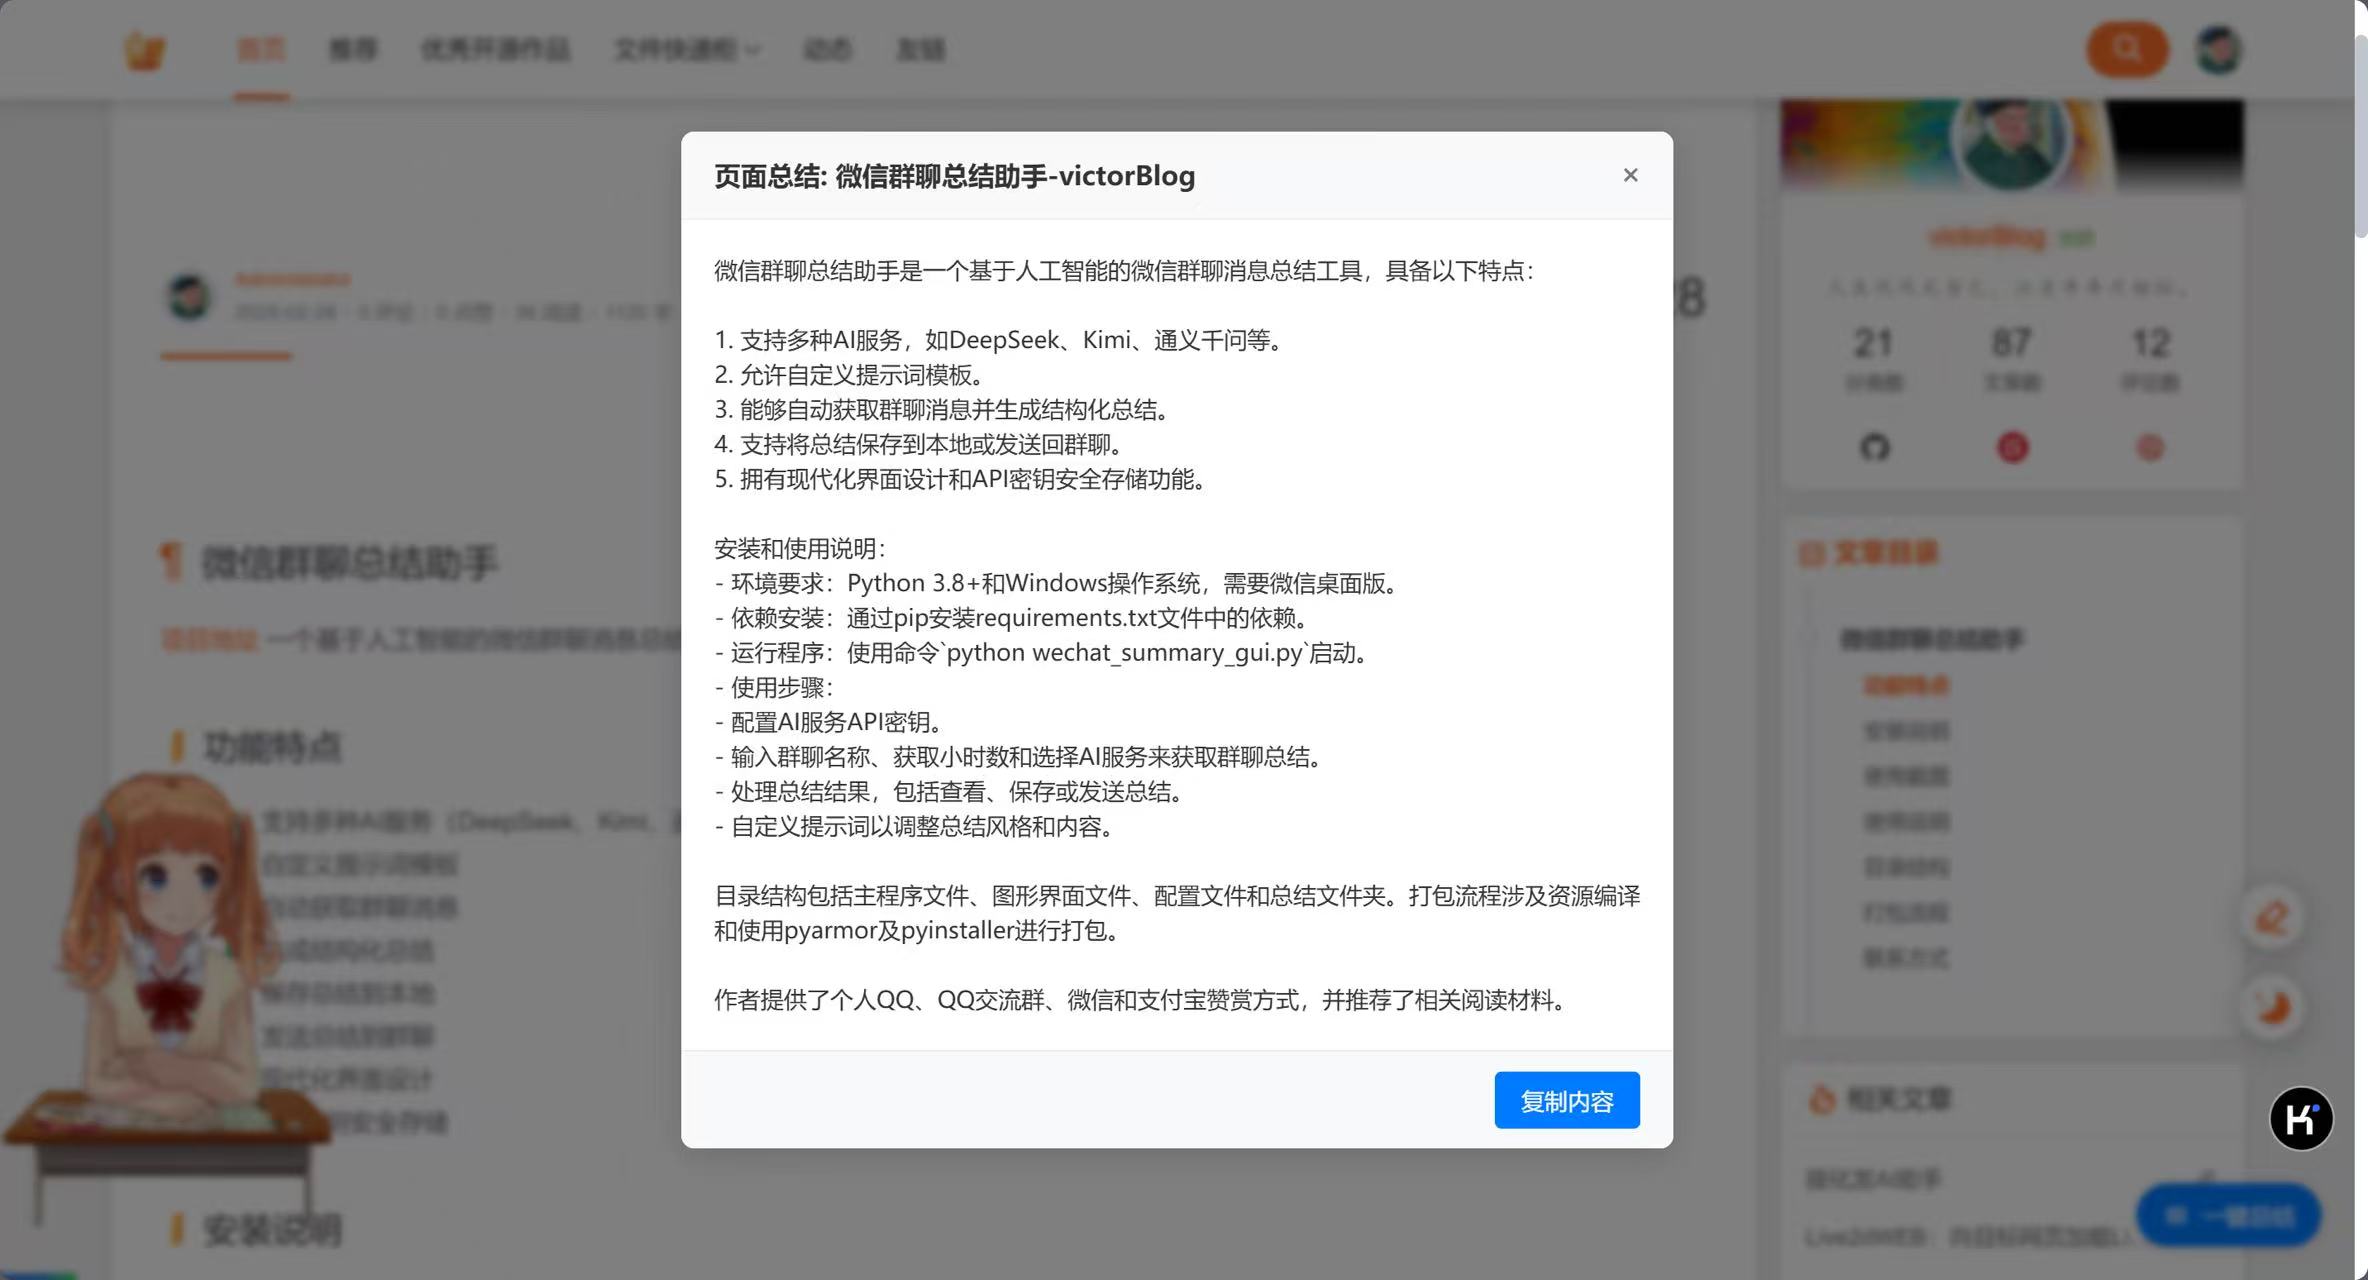Click the middle red social icon in author card
This screenshot has width=2368, height=1280.
point(2012,447)
